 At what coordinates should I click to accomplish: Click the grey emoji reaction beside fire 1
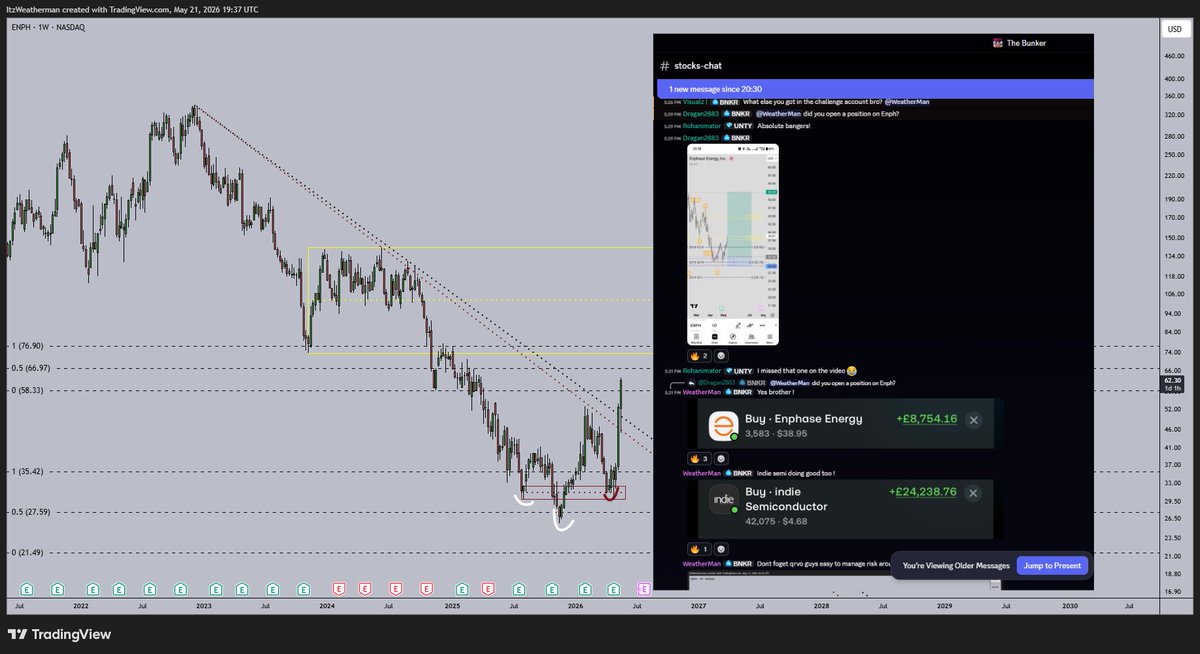point(721,548)
